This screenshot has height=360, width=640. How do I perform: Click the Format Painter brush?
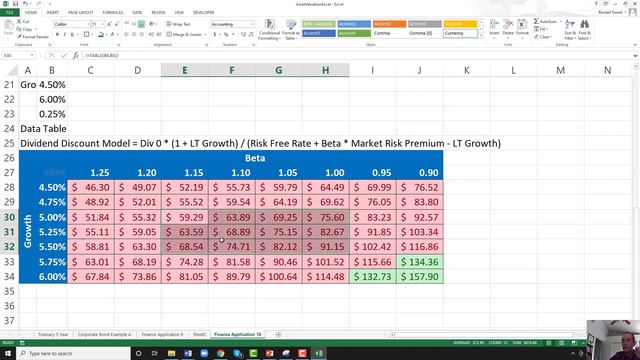[19, 37]
